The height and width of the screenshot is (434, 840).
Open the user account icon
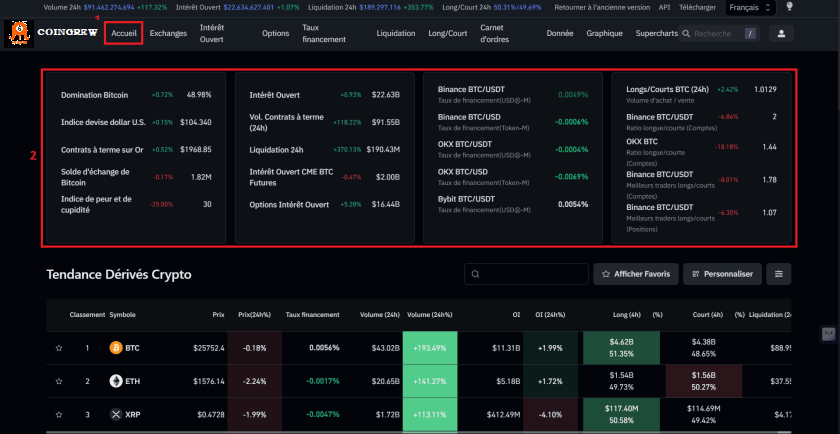(780, 33)
